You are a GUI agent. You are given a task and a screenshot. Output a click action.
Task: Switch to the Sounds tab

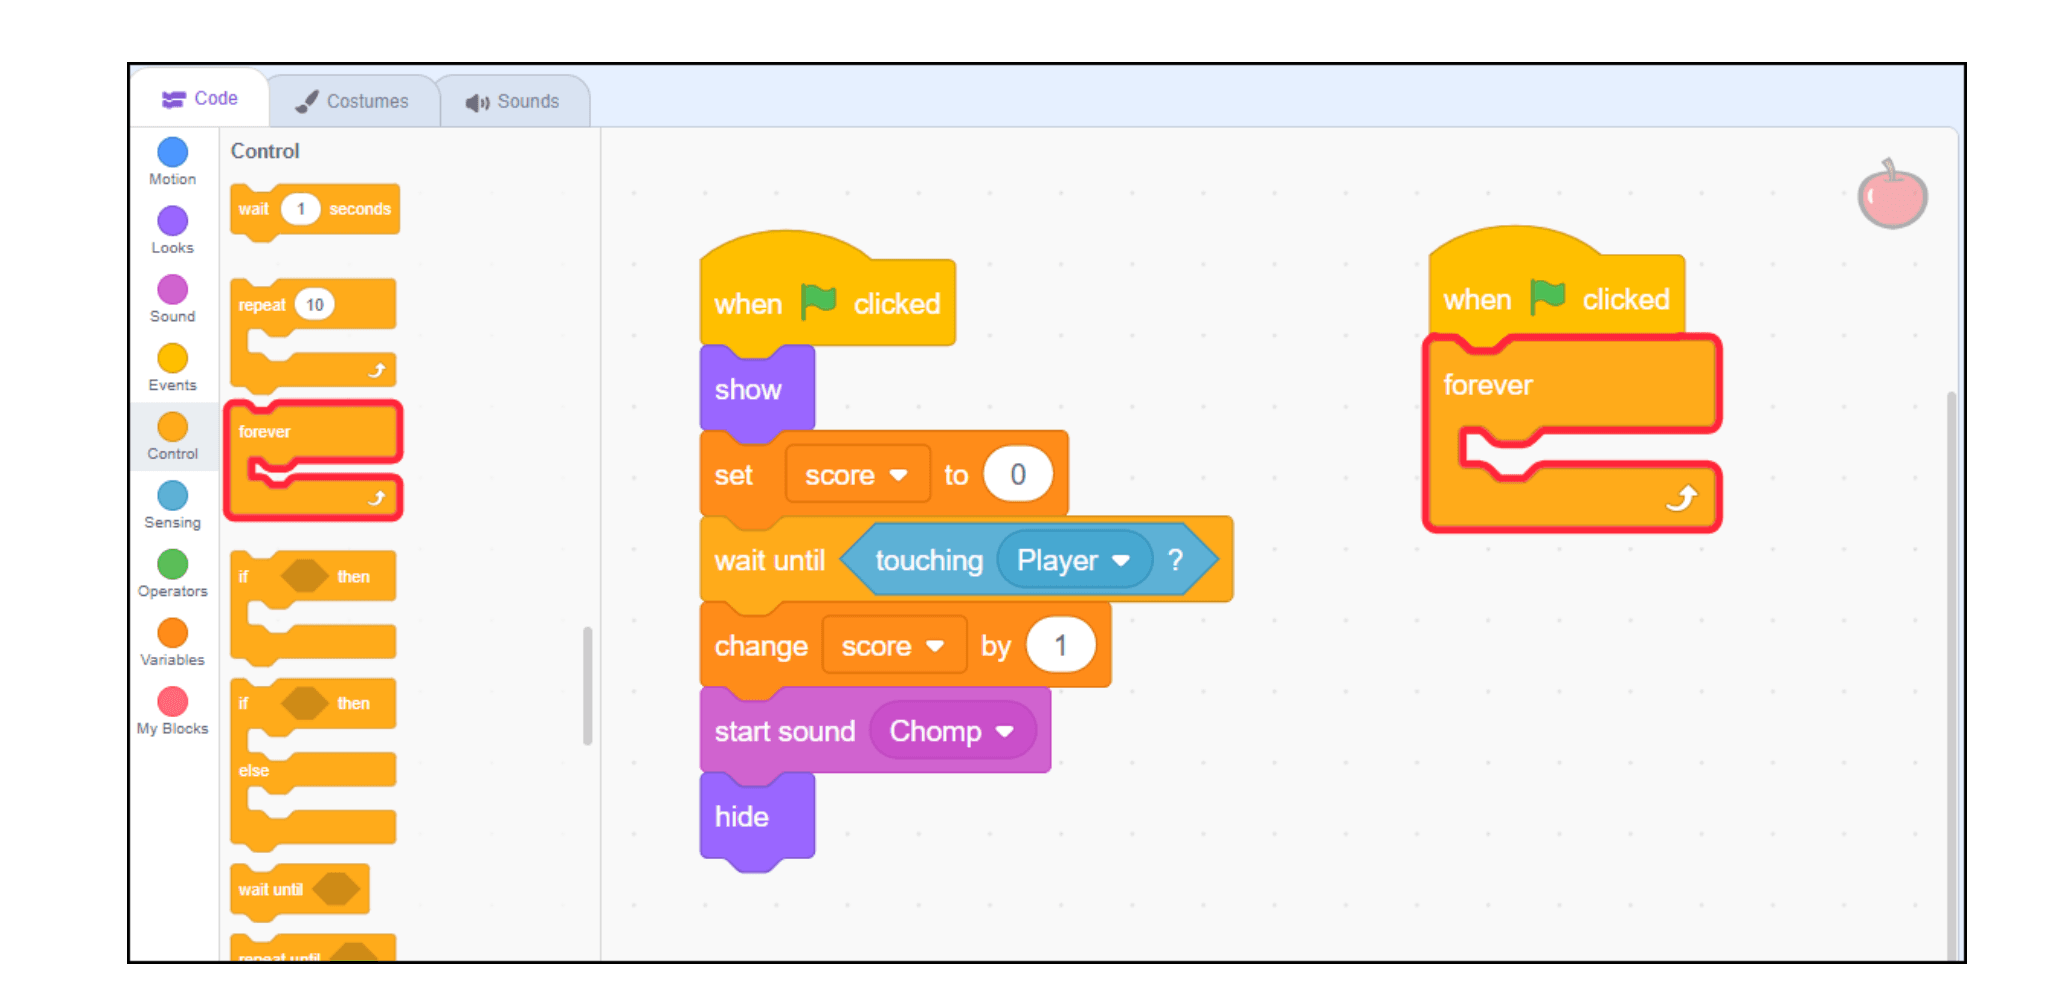pos(513,102)
